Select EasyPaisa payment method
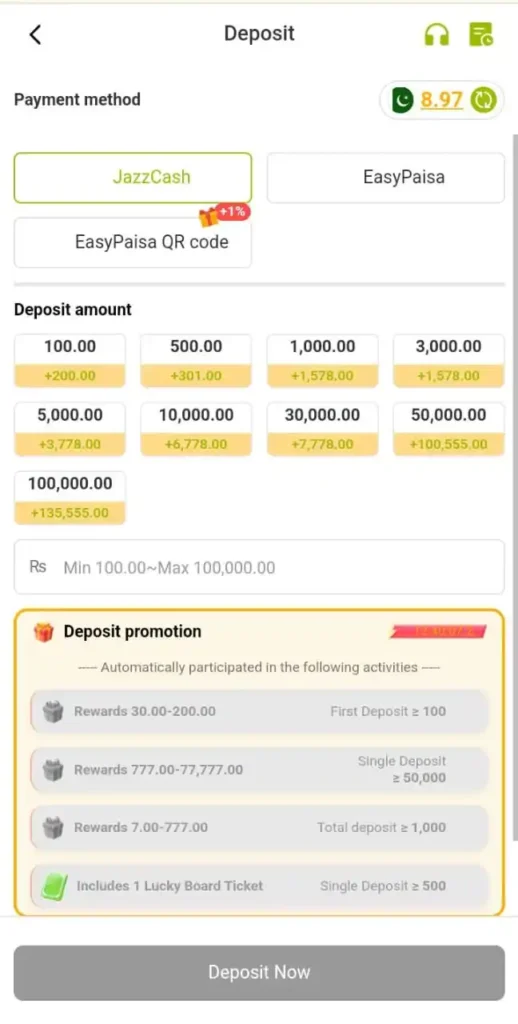This screenshot has height=1024, width=518. coord(385,178)
